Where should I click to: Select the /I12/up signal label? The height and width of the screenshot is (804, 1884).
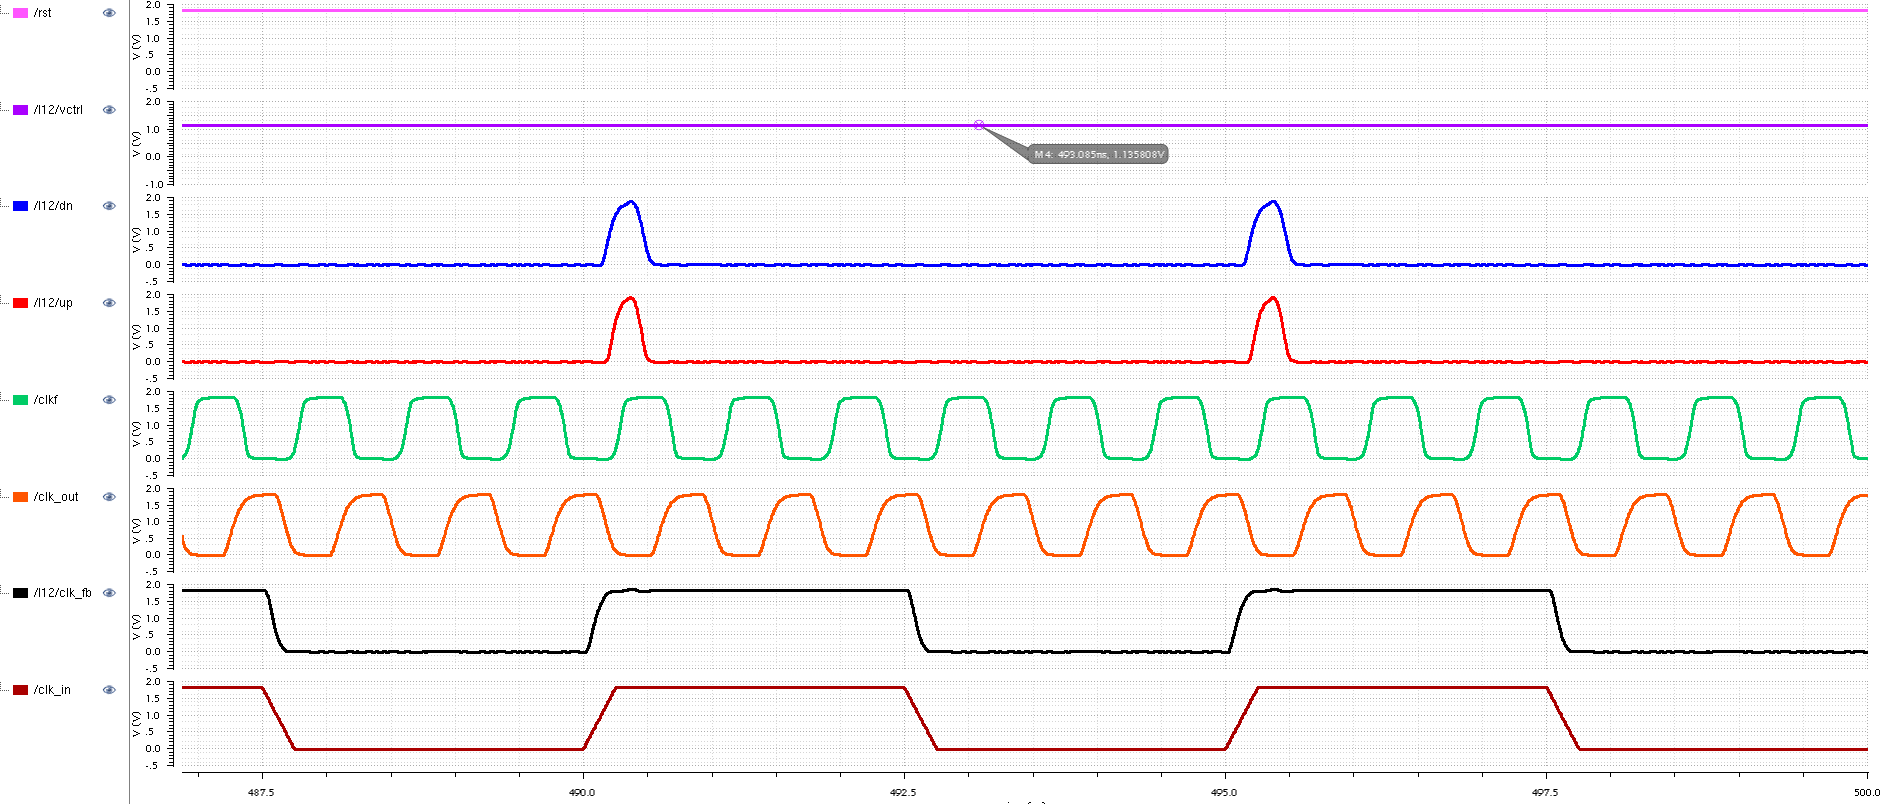pyautogui.click(x=53, y=303)
